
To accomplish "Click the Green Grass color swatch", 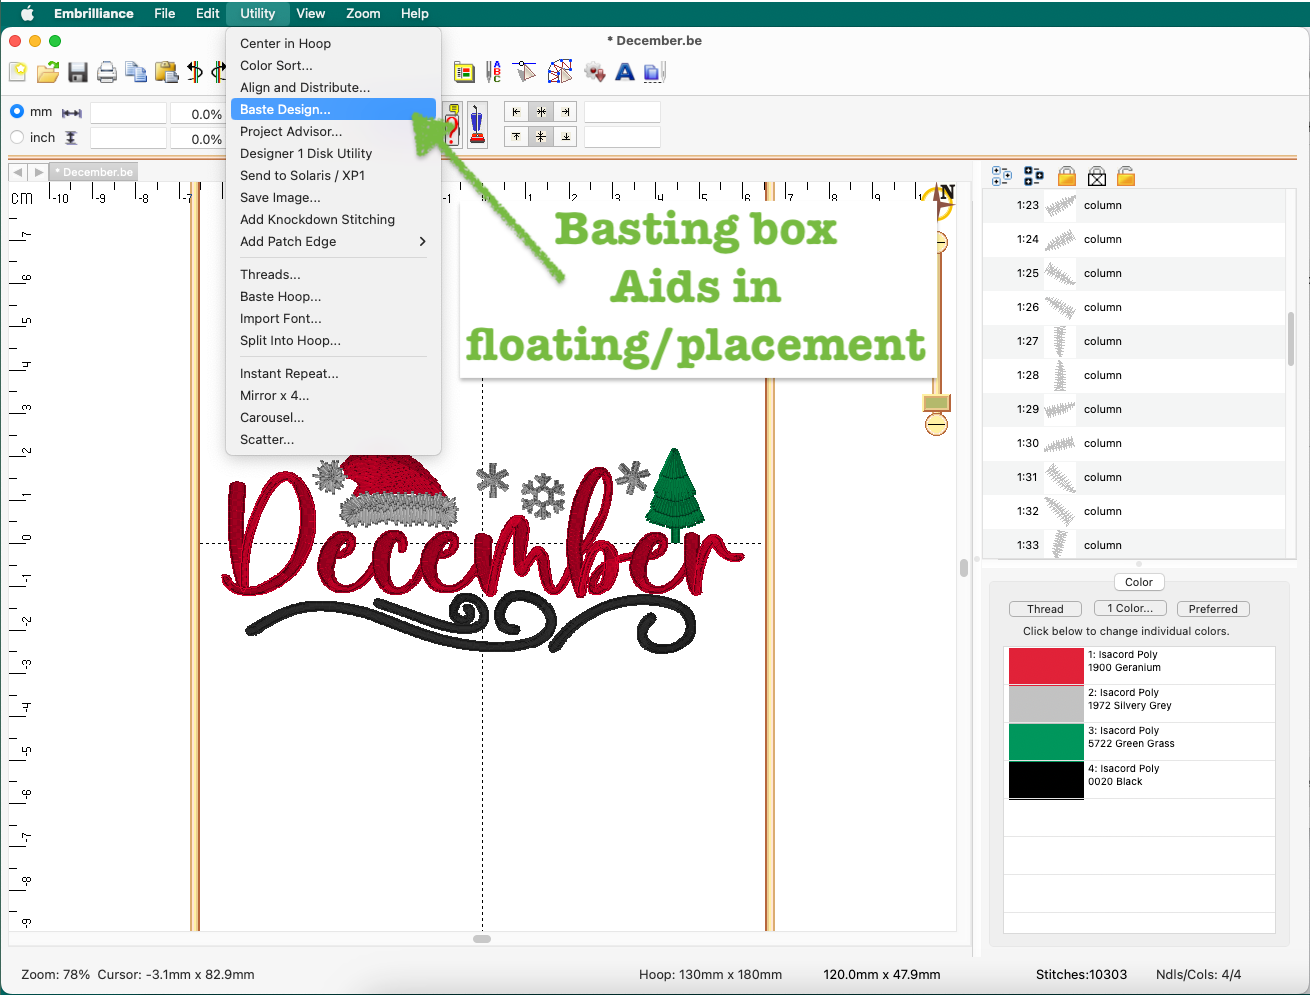I will point(1046,742).
